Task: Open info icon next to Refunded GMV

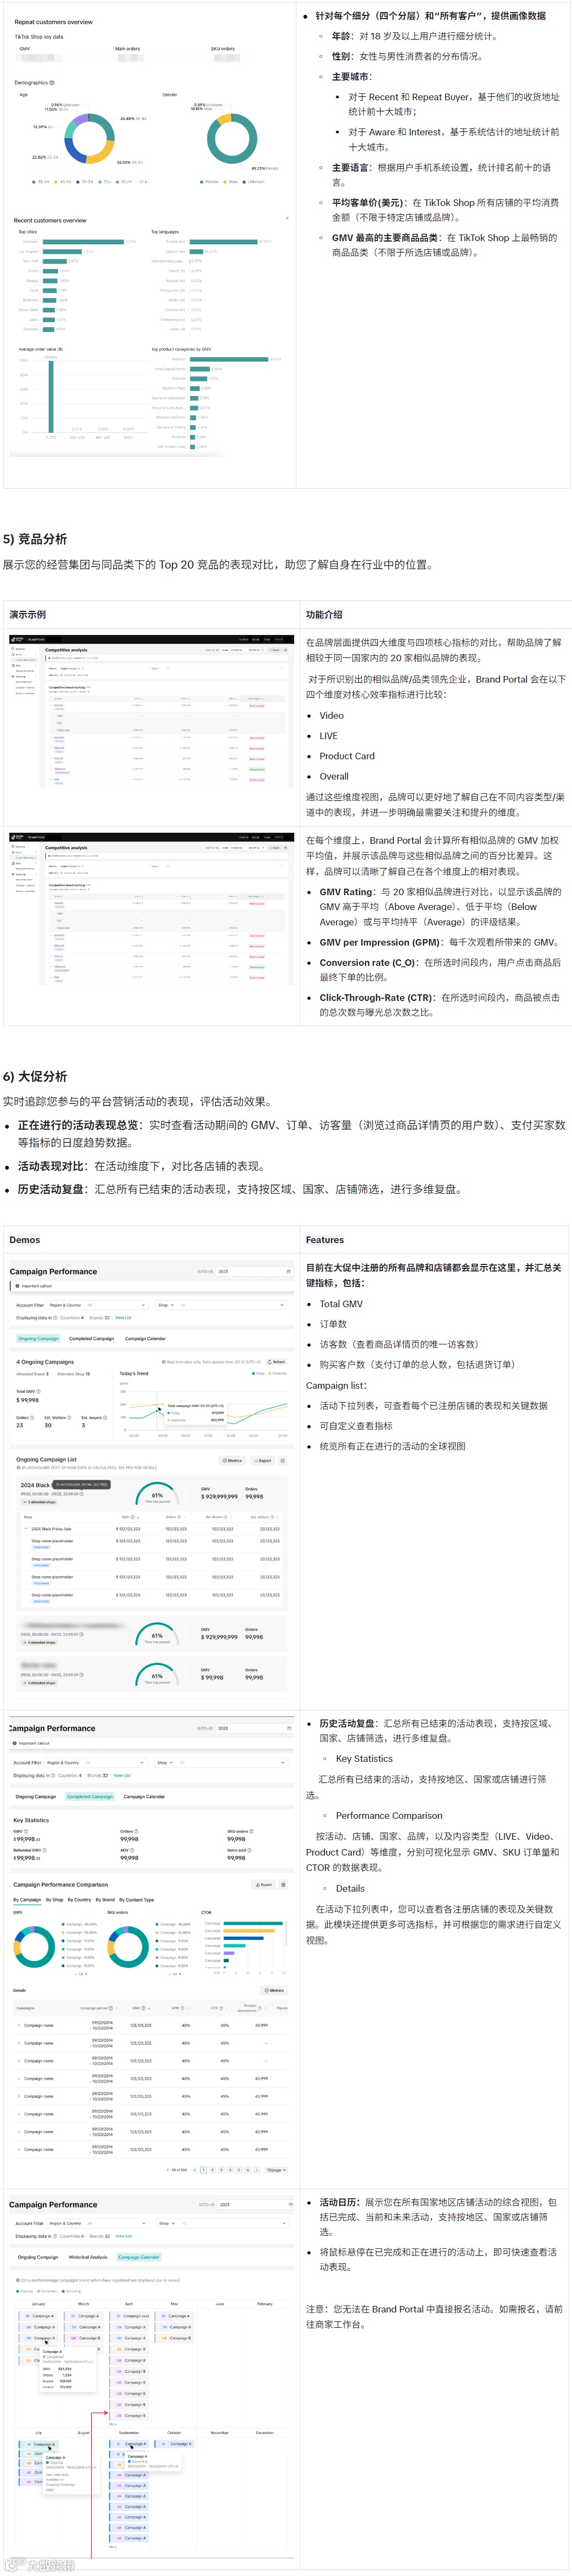Action: [x=44, y=1850]
